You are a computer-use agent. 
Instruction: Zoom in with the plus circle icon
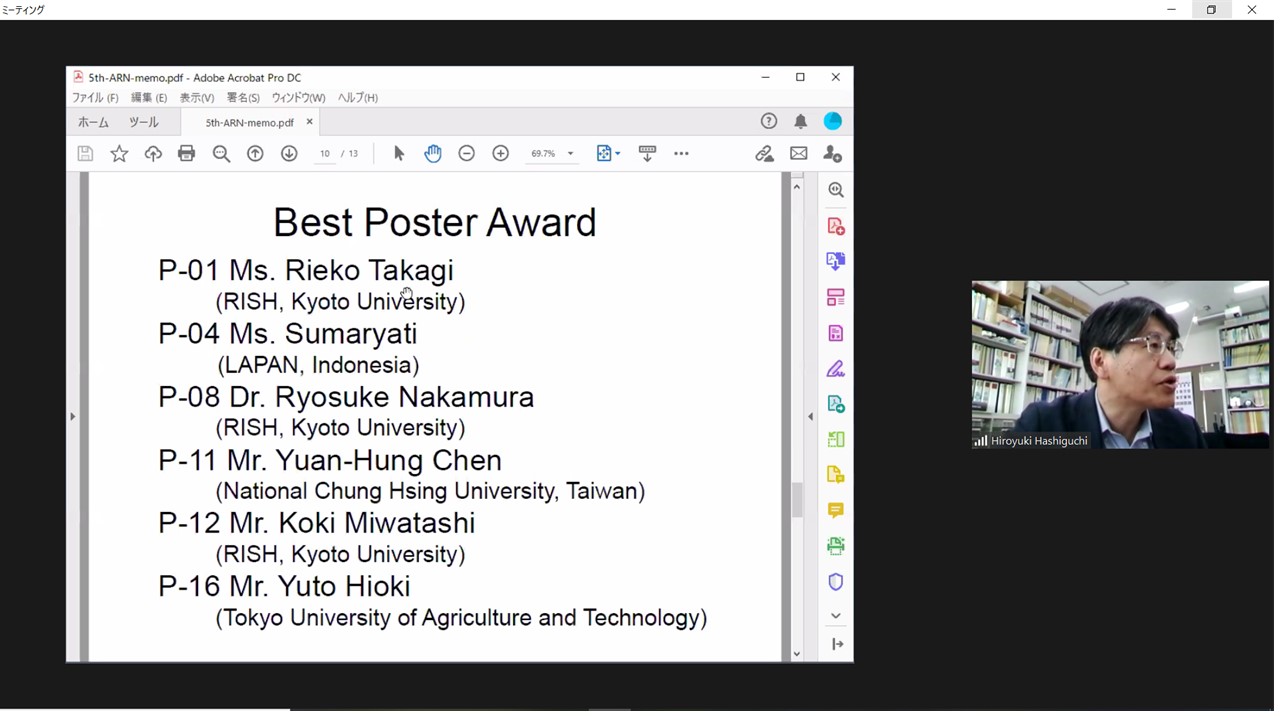click(x=501, y=154)
